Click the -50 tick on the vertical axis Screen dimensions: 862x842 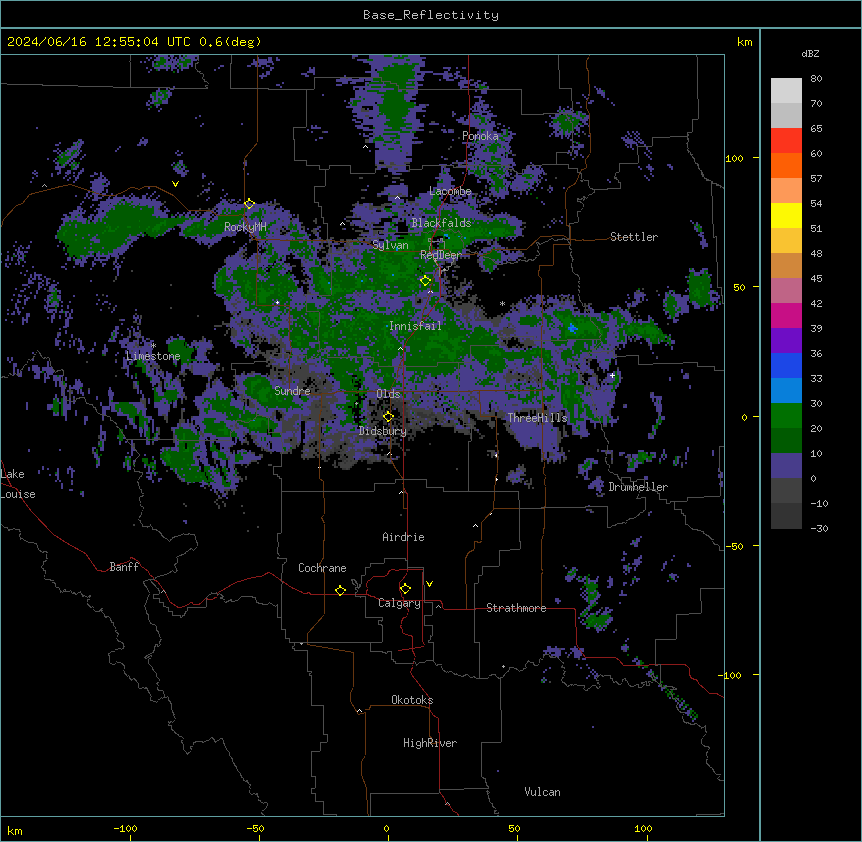point(734,546)
